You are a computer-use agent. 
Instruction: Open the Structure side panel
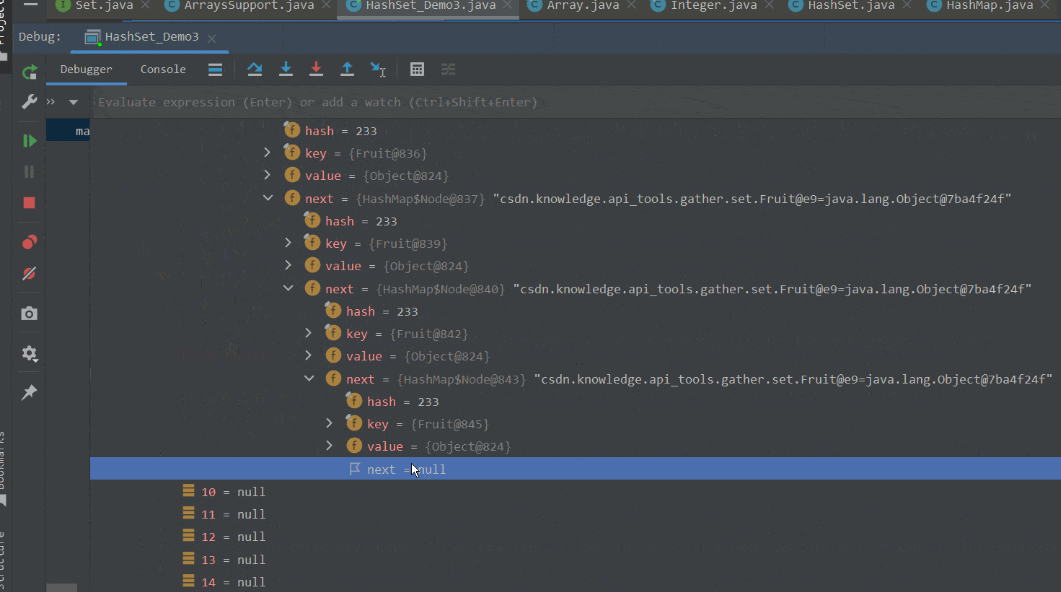tap(3, 560)
